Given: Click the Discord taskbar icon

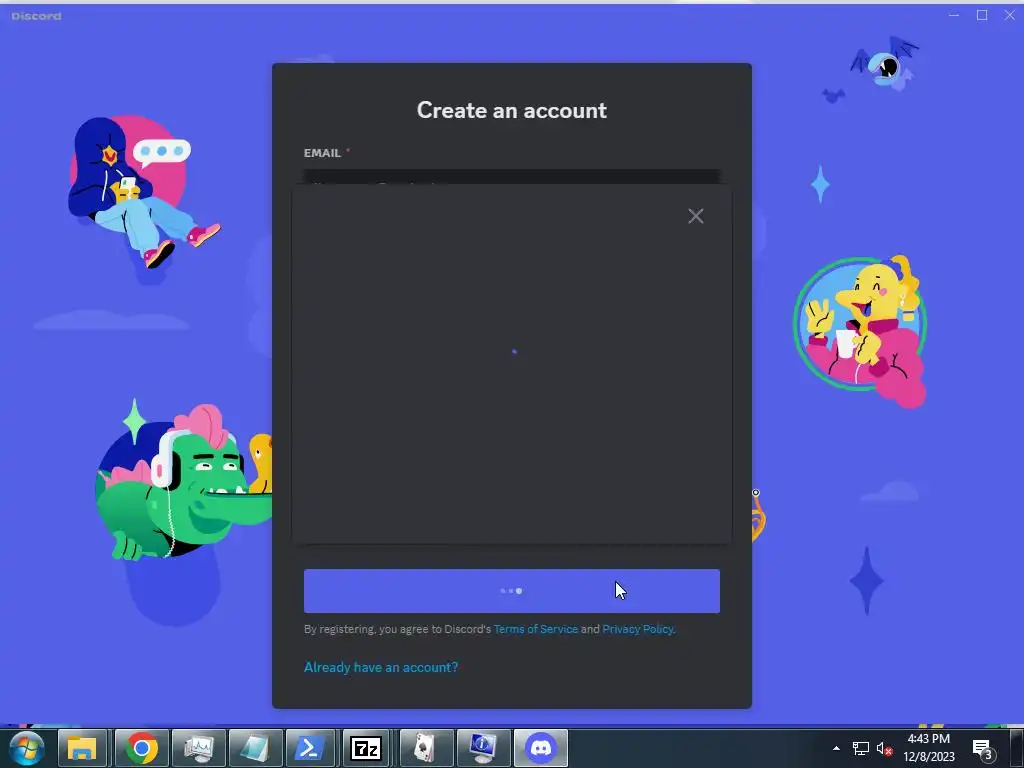Looking at the screenshot, I should tap(540, 748).
